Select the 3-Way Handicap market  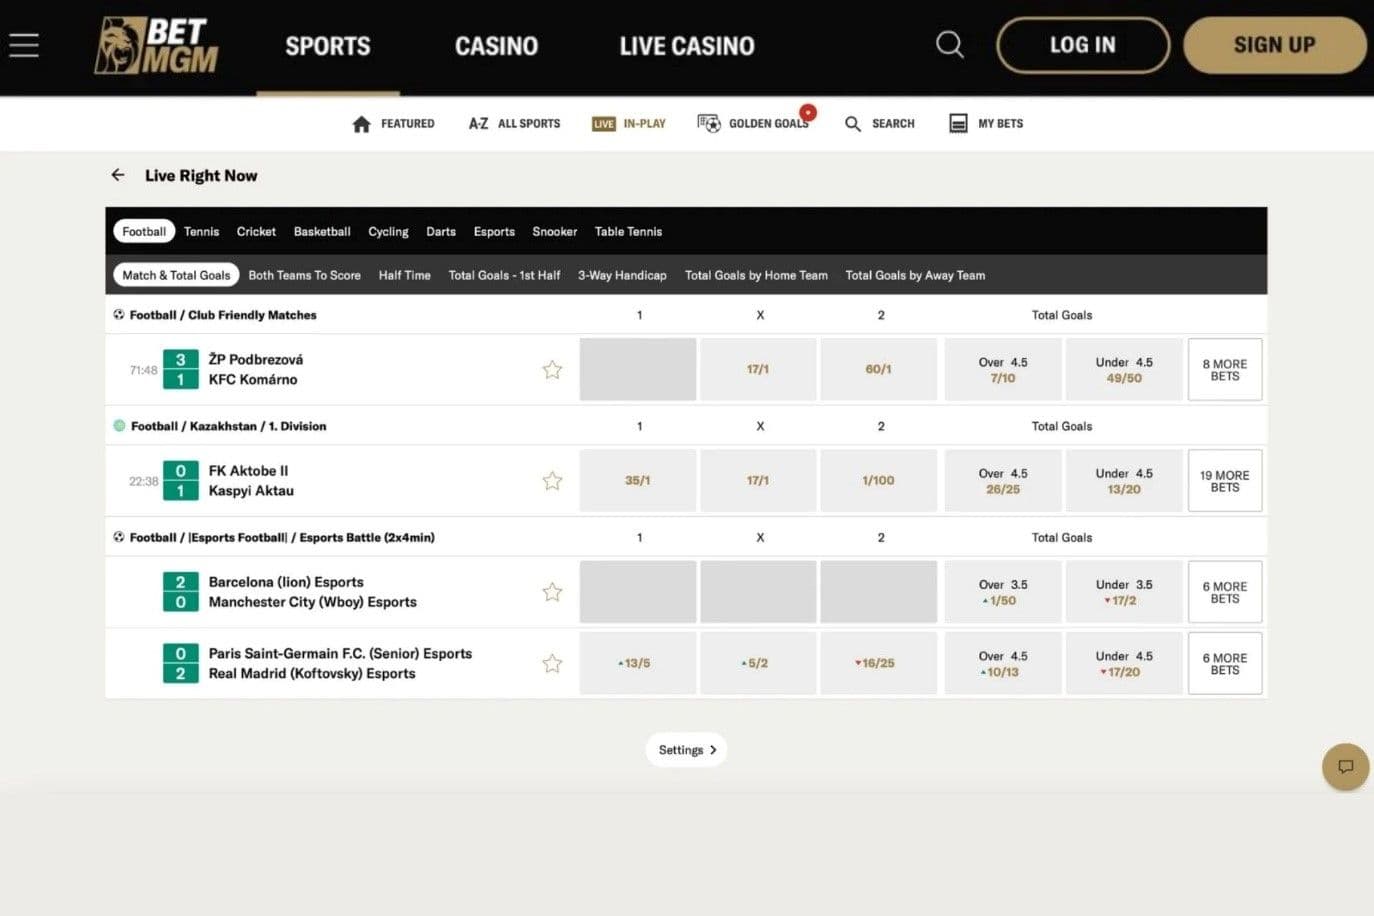pyautogui.click(x=622, y=275)
